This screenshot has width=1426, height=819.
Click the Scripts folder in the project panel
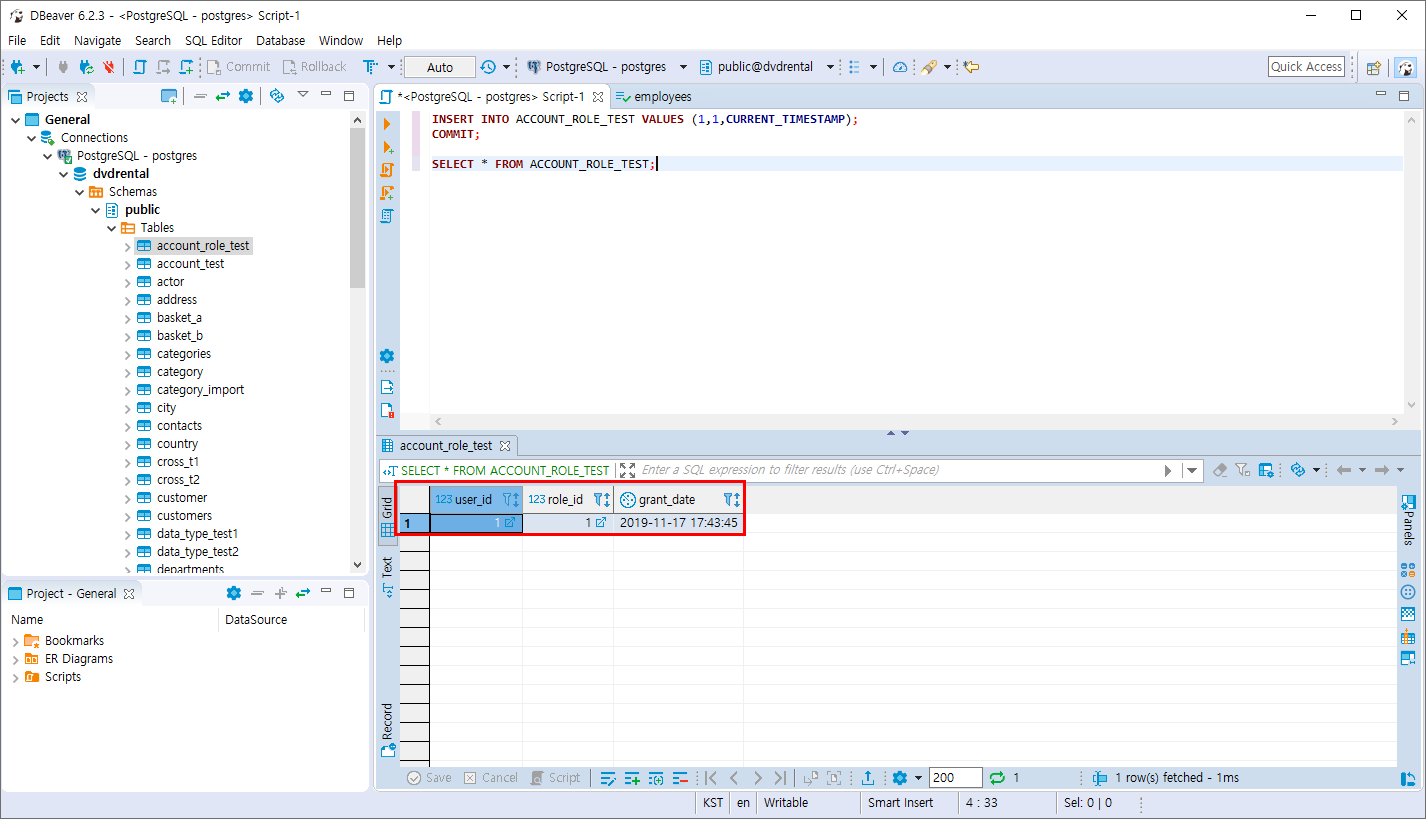click(x=62, y=677)
